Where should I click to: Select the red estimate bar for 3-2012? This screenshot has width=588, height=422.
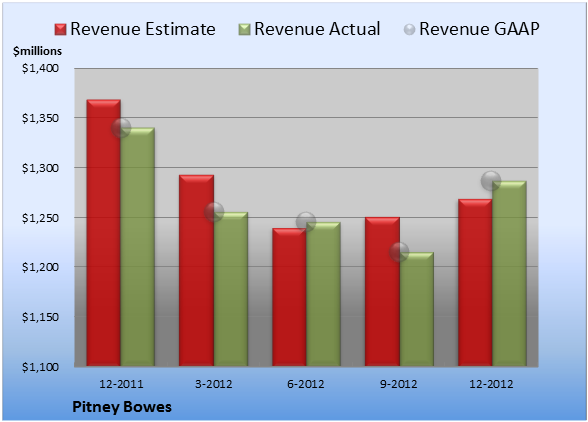[x=196, y=270]
